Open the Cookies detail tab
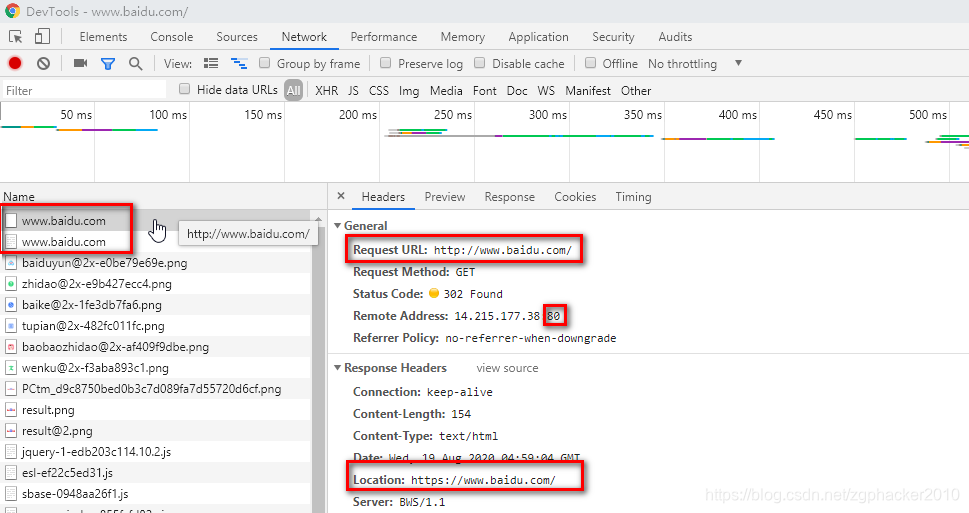This screenshot has height=513, width=969. point(575,197)
